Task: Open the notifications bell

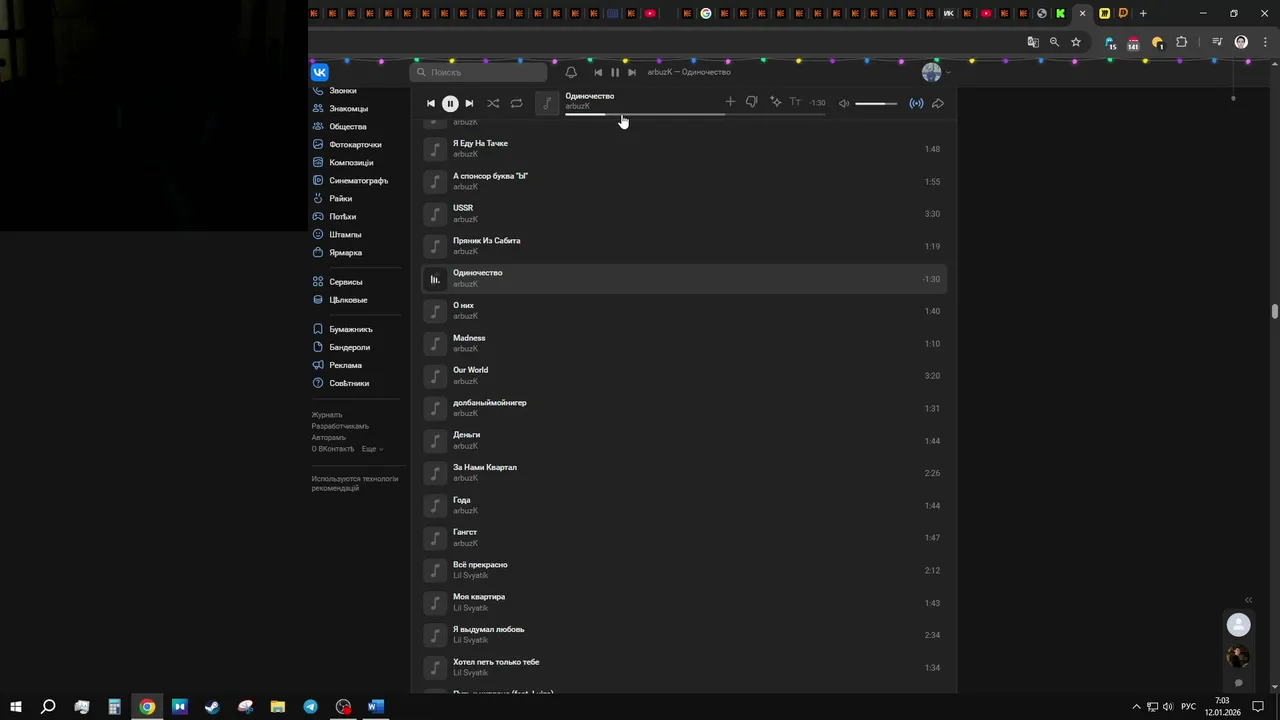Action: point(571,72)
